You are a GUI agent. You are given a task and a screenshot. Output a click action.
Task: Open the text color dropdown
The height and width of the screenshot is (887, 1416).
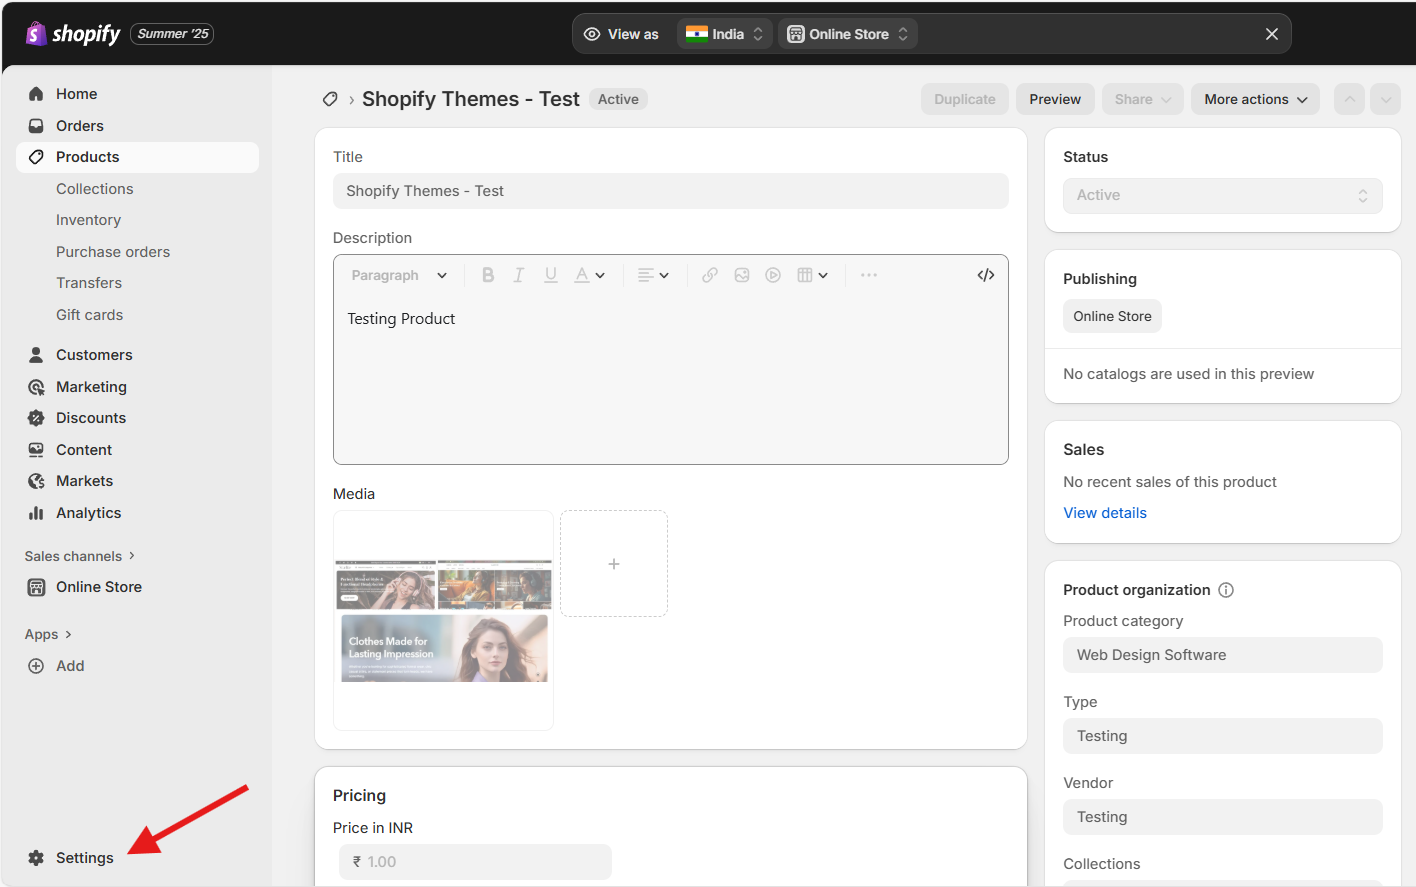pyautogui.click(x=589, y=275)
